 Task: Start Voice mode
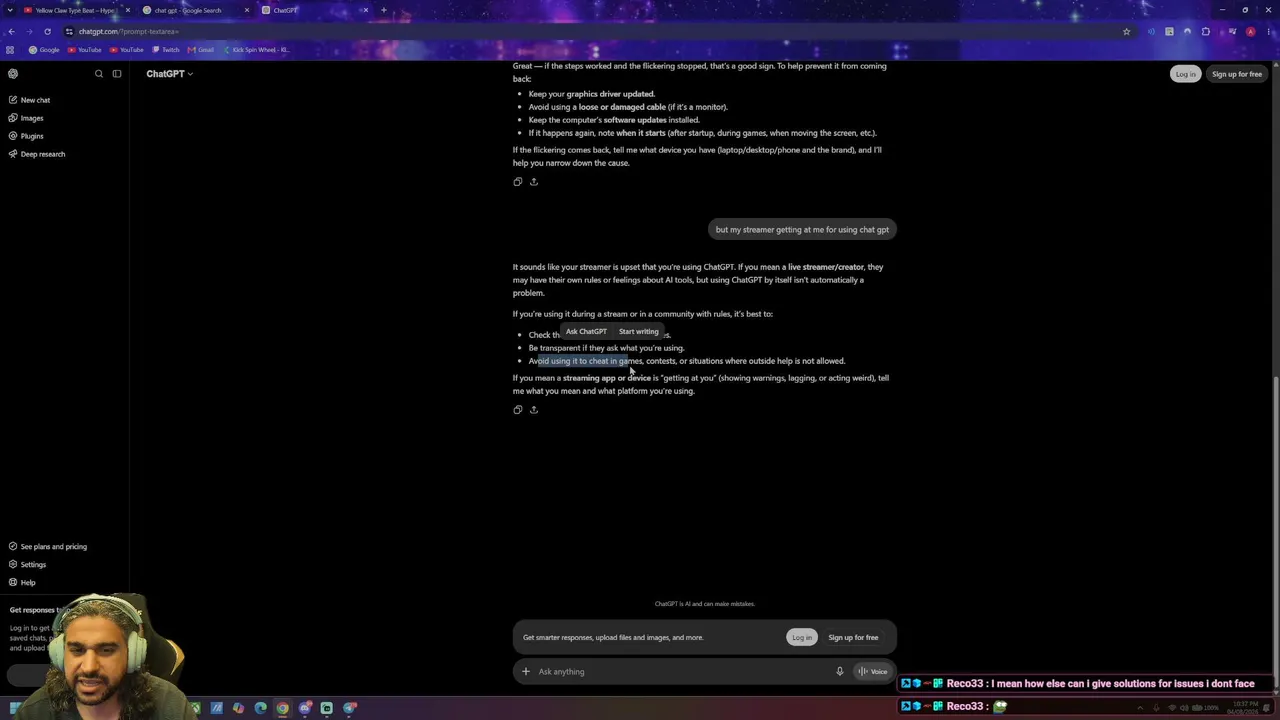[x=872, y=672]
